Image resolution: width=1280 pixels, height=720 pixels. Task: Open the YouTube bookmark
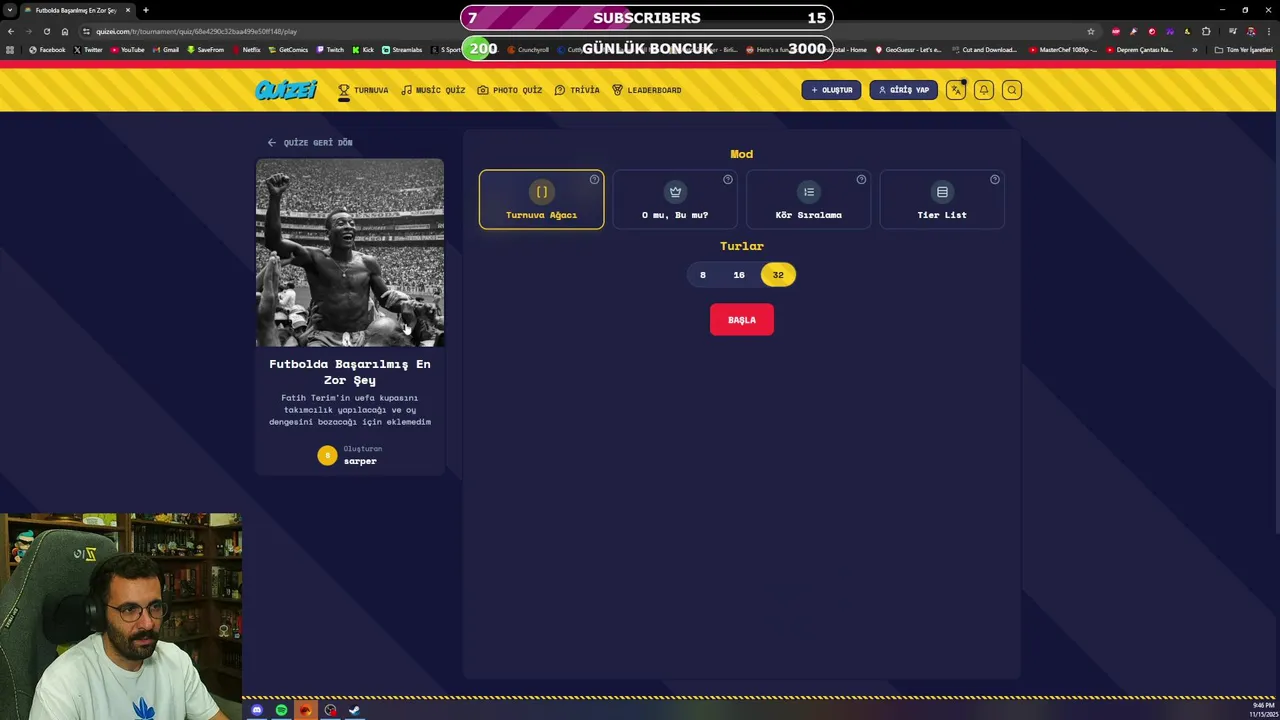point(128,49)
